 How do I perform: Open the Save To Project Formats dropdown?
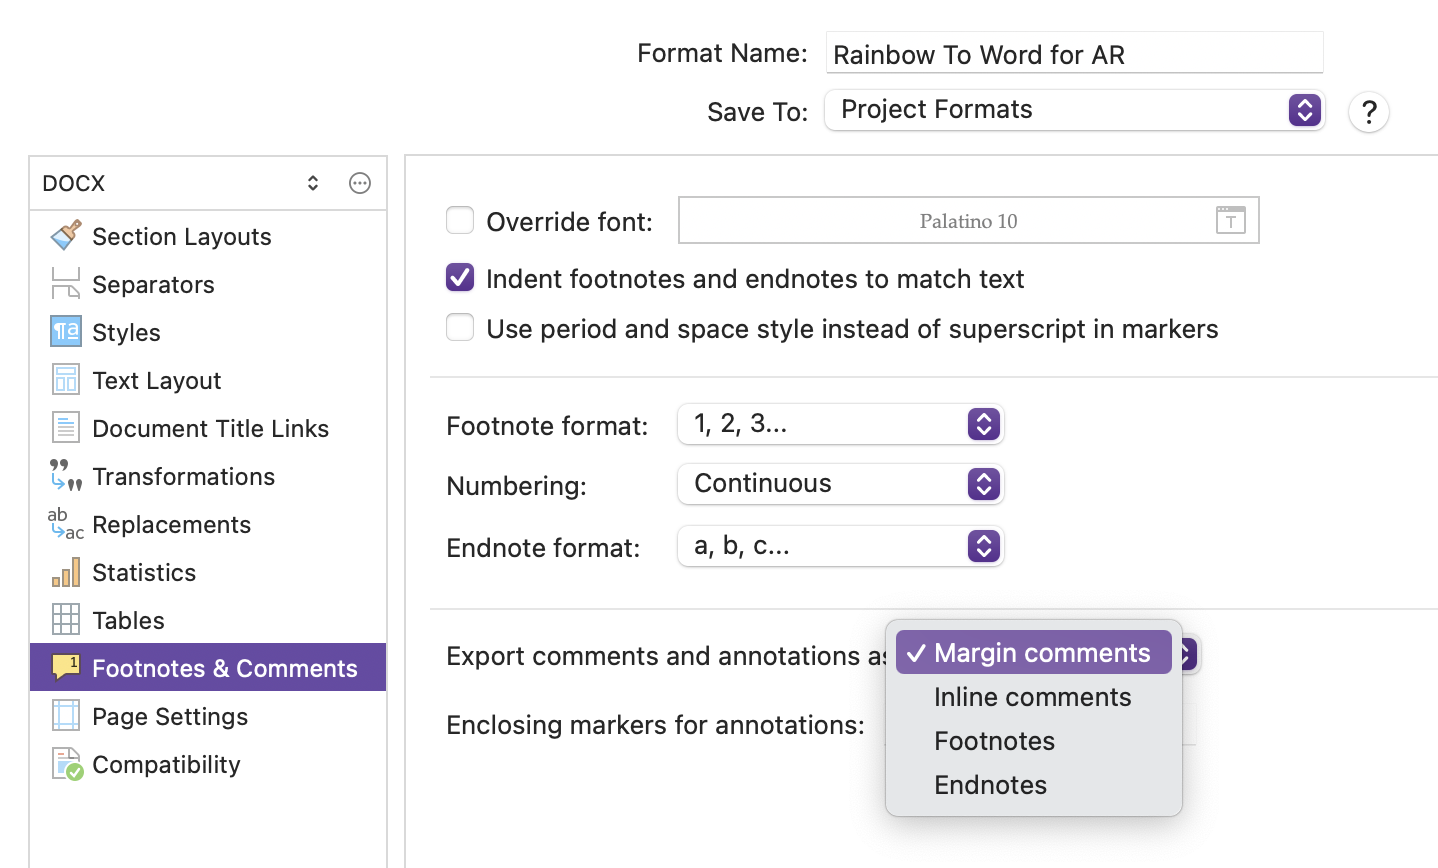pos(1075,110)
